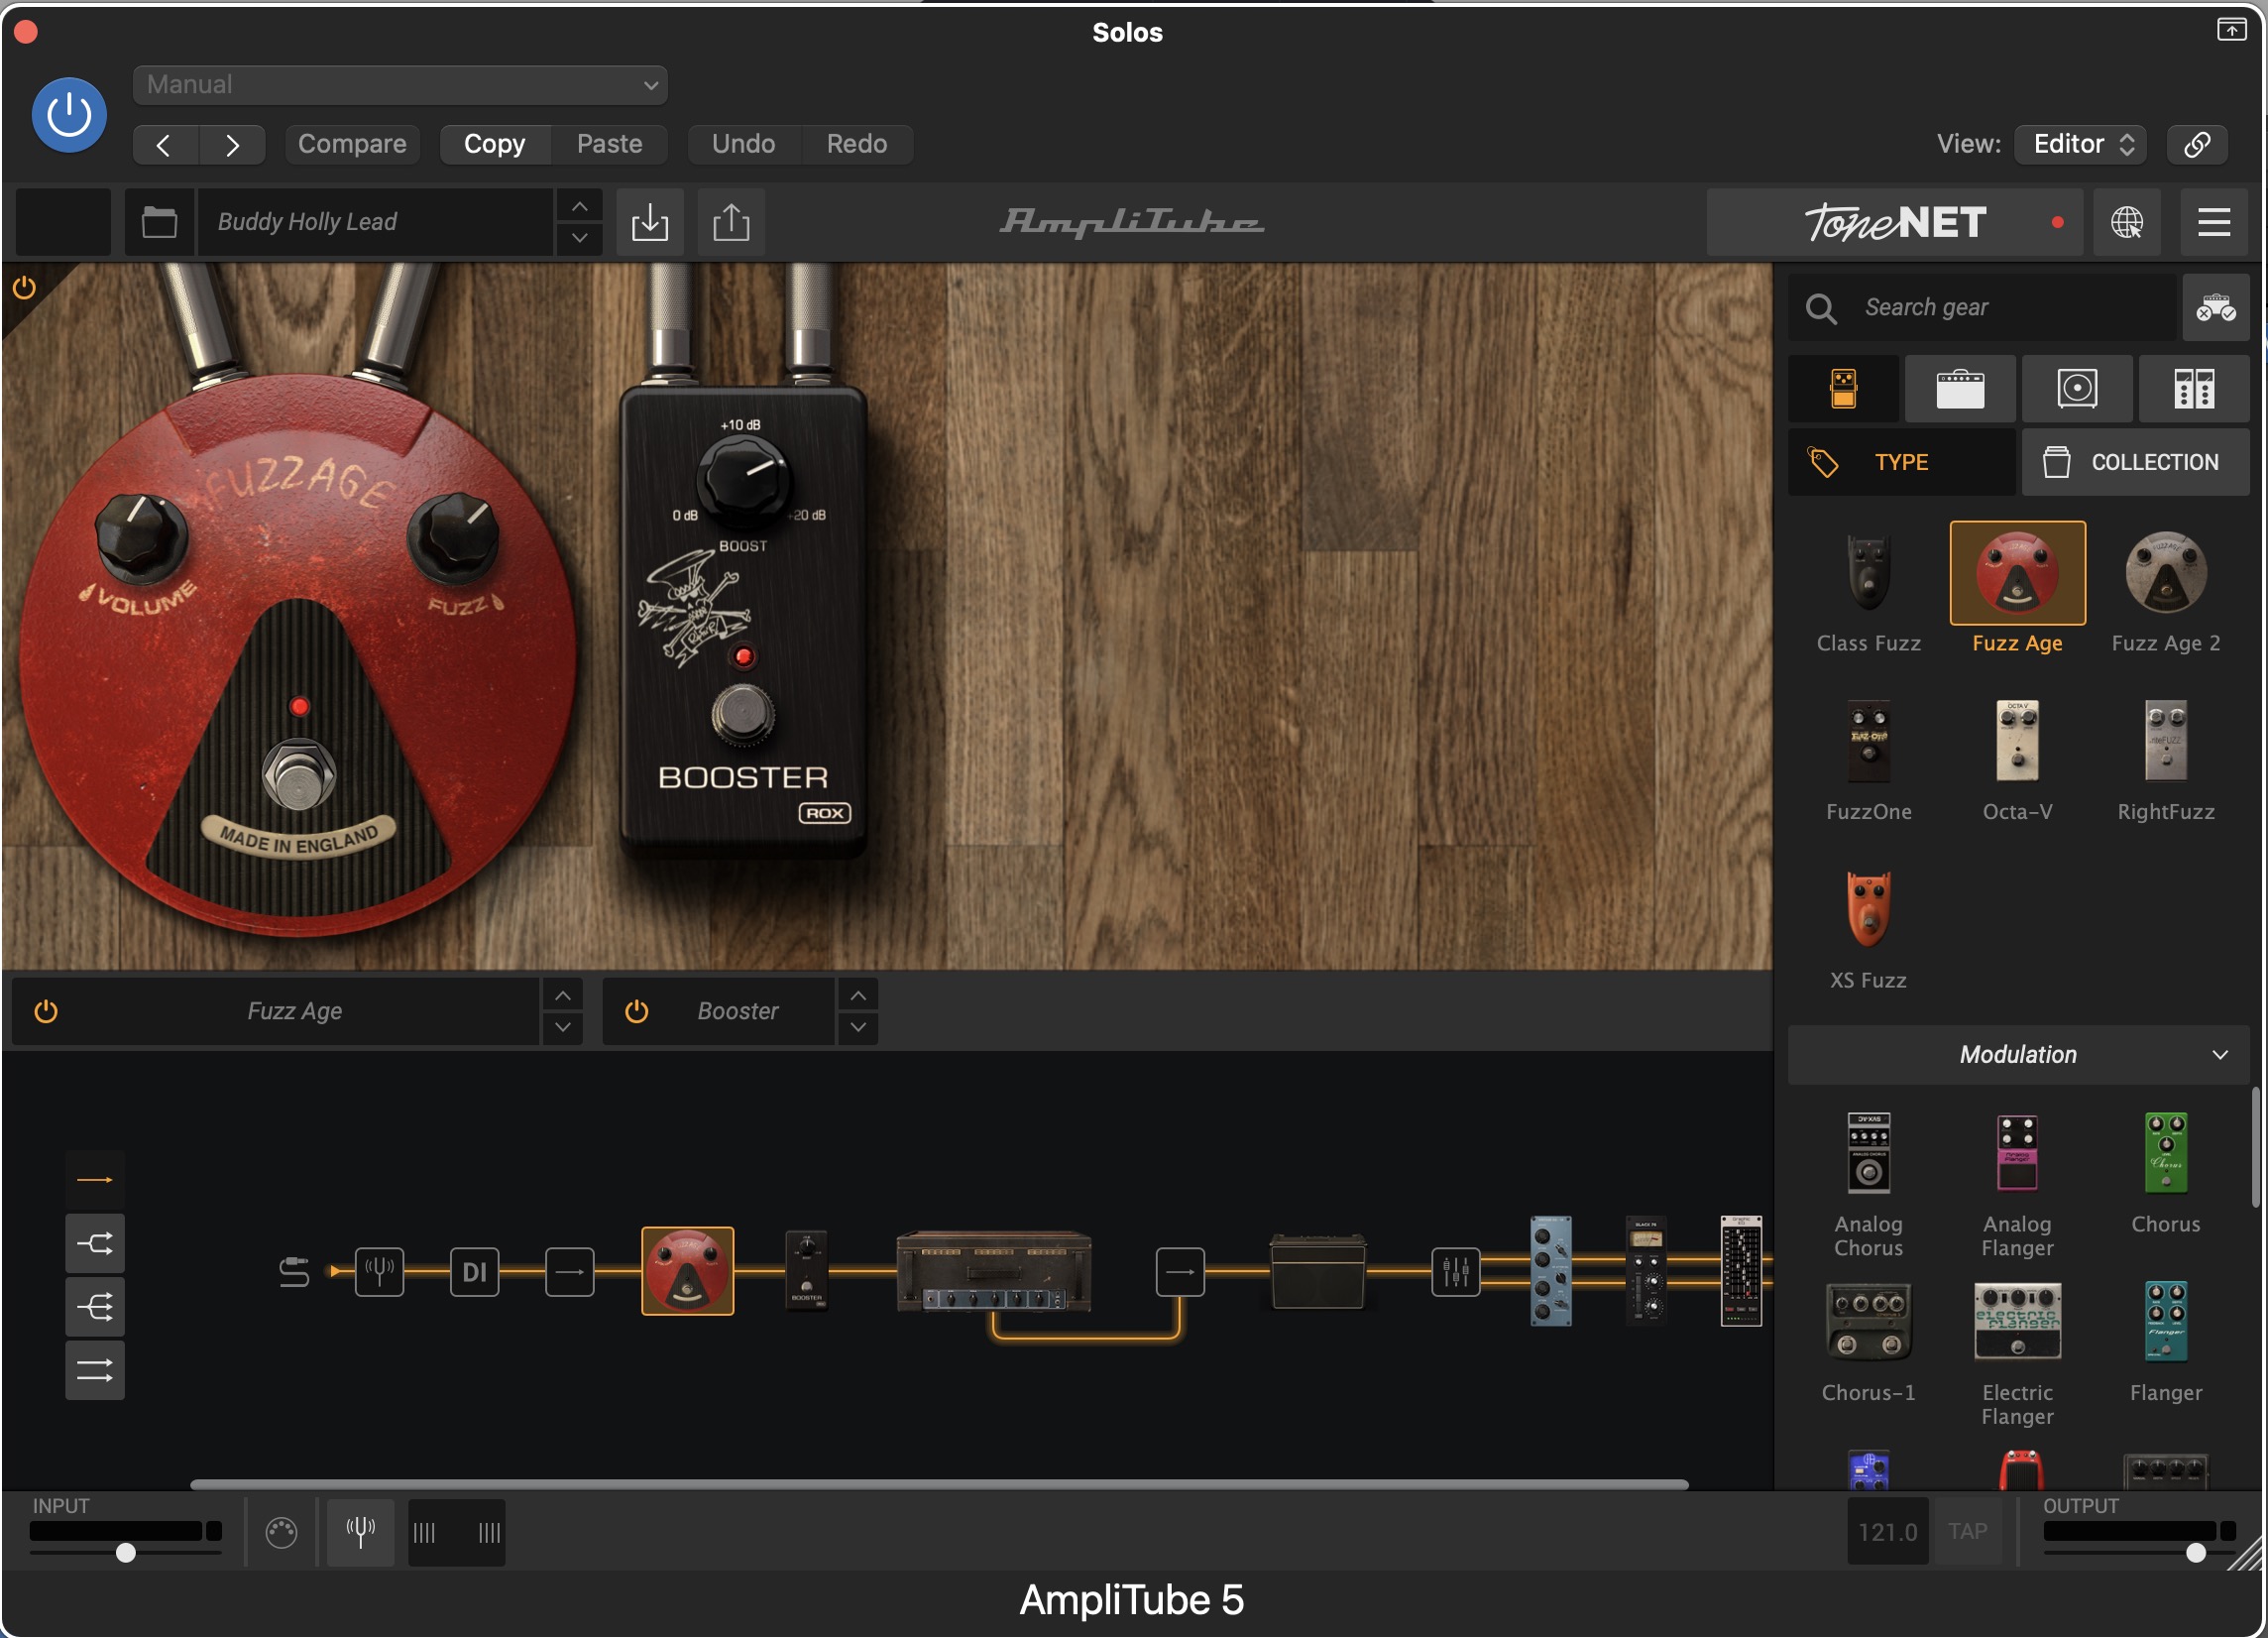Select the Cabinet speaker gear tab

(x=2077, y=389)
